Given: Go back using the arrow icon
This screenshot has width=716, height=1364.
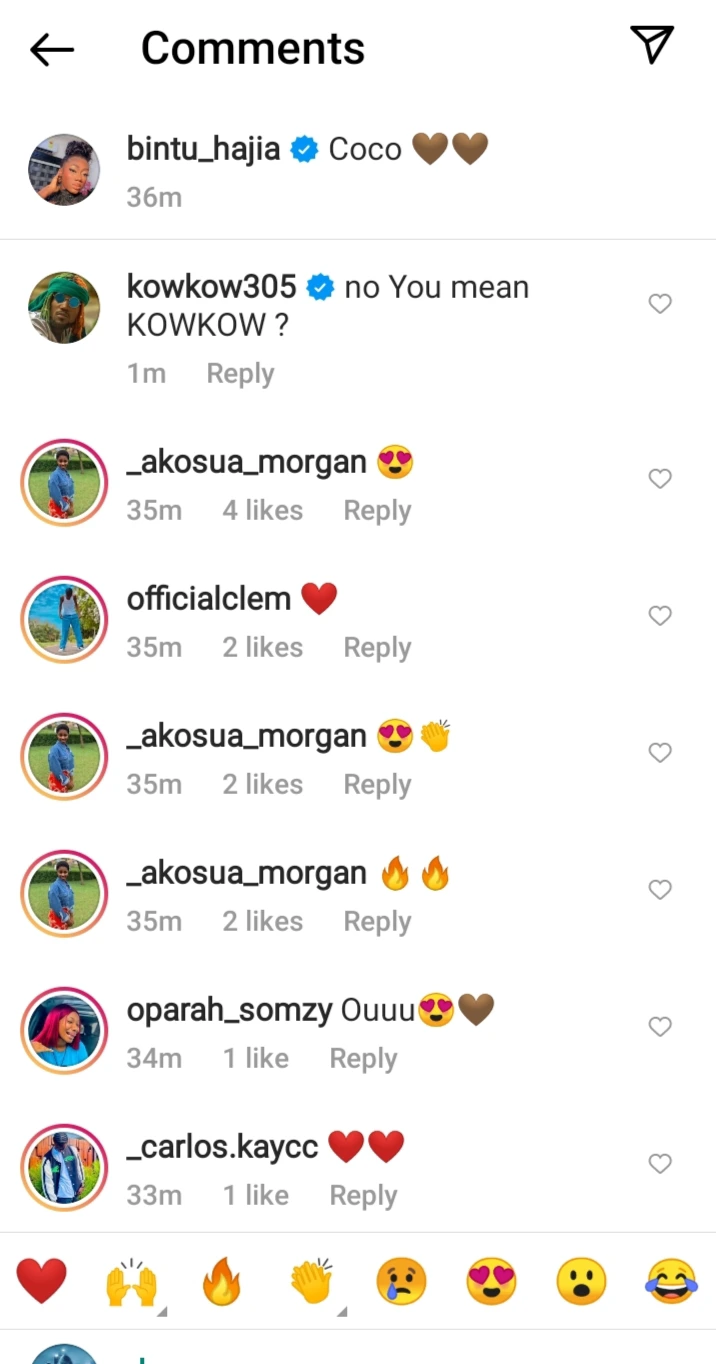Looking at the screenshot, I should pyautogui.click(x=52, y=48).
